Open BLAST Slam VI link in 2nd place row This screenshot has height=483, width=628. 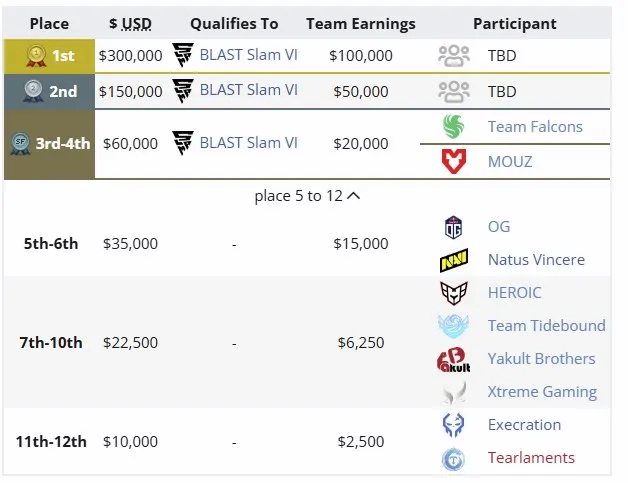[x=248, y=90]
